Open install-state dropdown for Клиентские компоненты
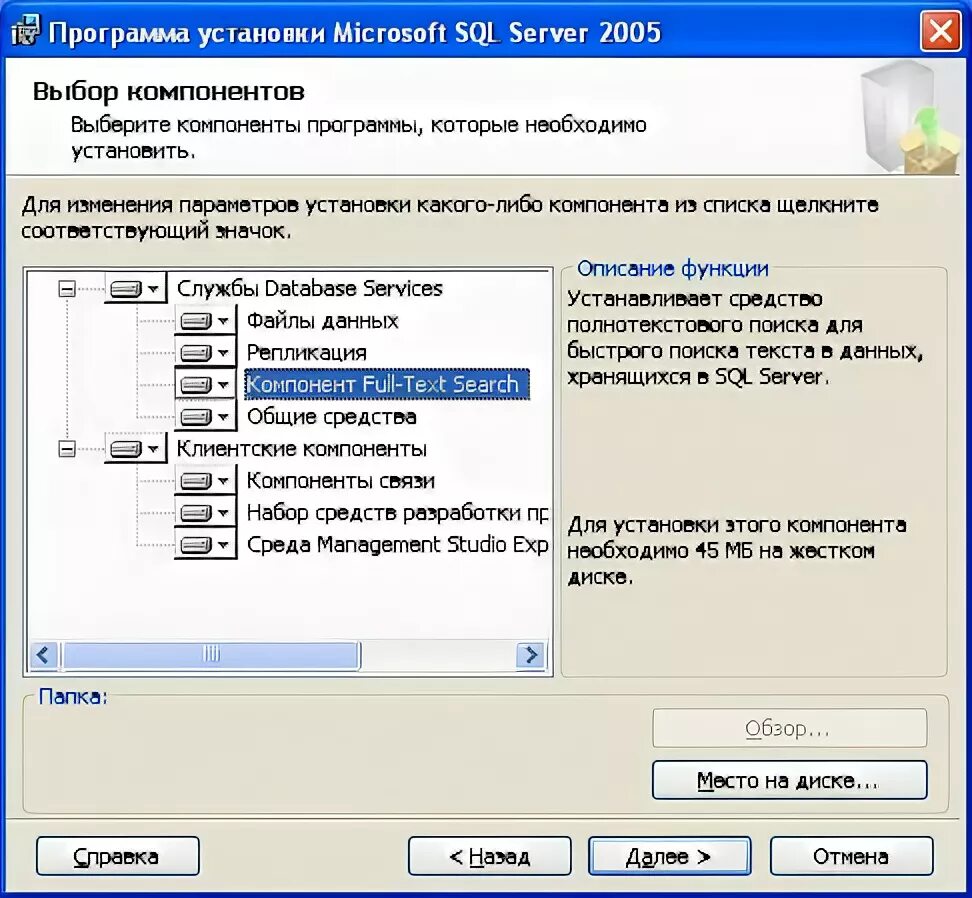This screenshot has width=972, height=898. click(135, 449)
